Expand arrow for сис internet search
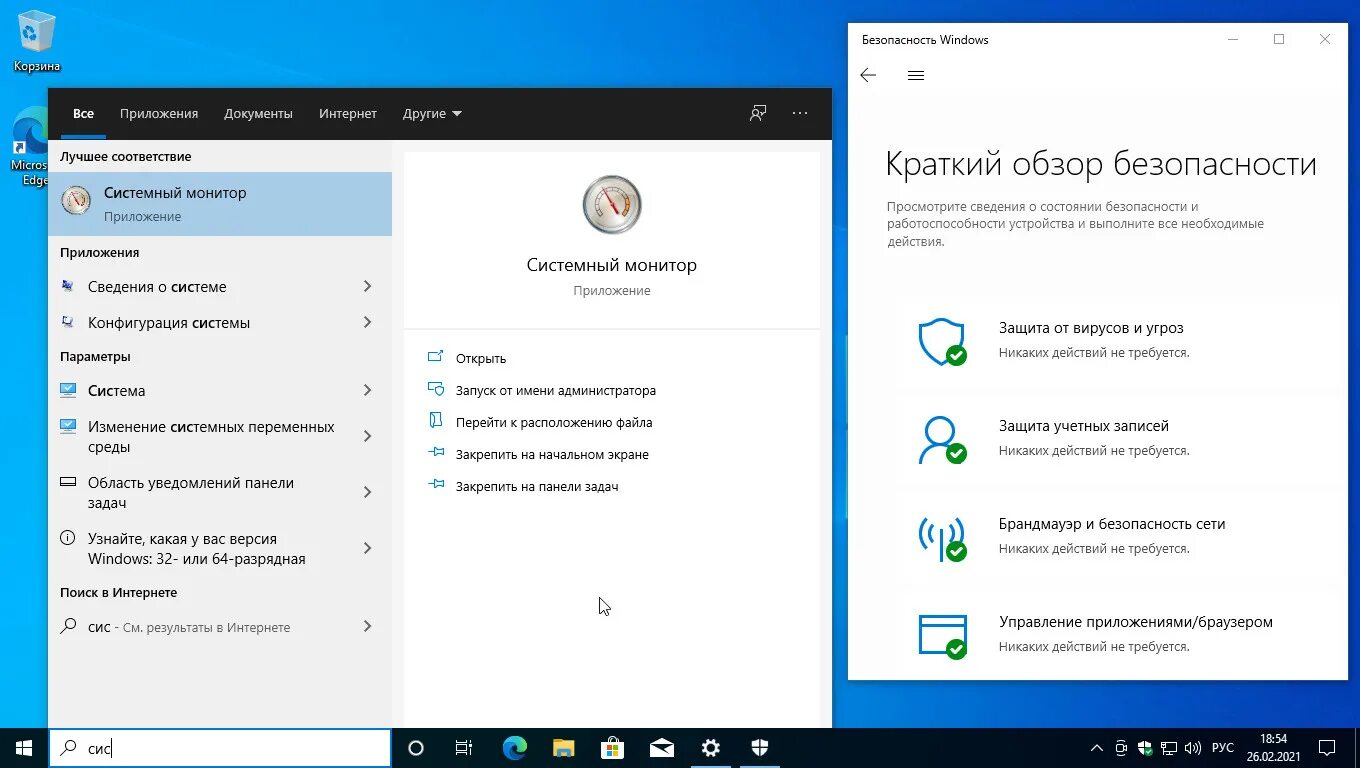This screenshot has width=1360, height=768. point(367,627)
